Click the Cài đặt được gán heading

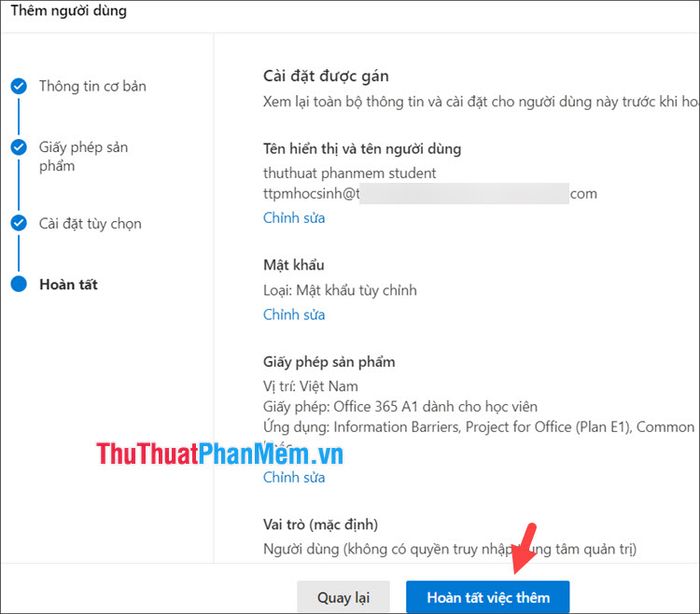click(326, 76)
